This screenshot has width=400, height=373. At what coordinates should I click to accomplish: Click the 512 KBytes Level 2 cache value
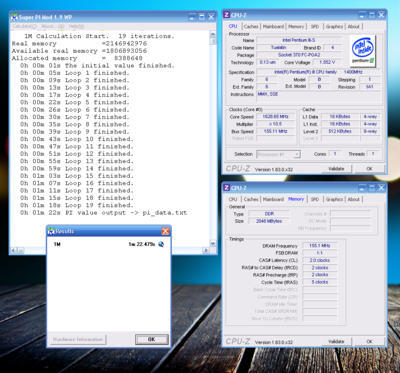click(340, 131)
